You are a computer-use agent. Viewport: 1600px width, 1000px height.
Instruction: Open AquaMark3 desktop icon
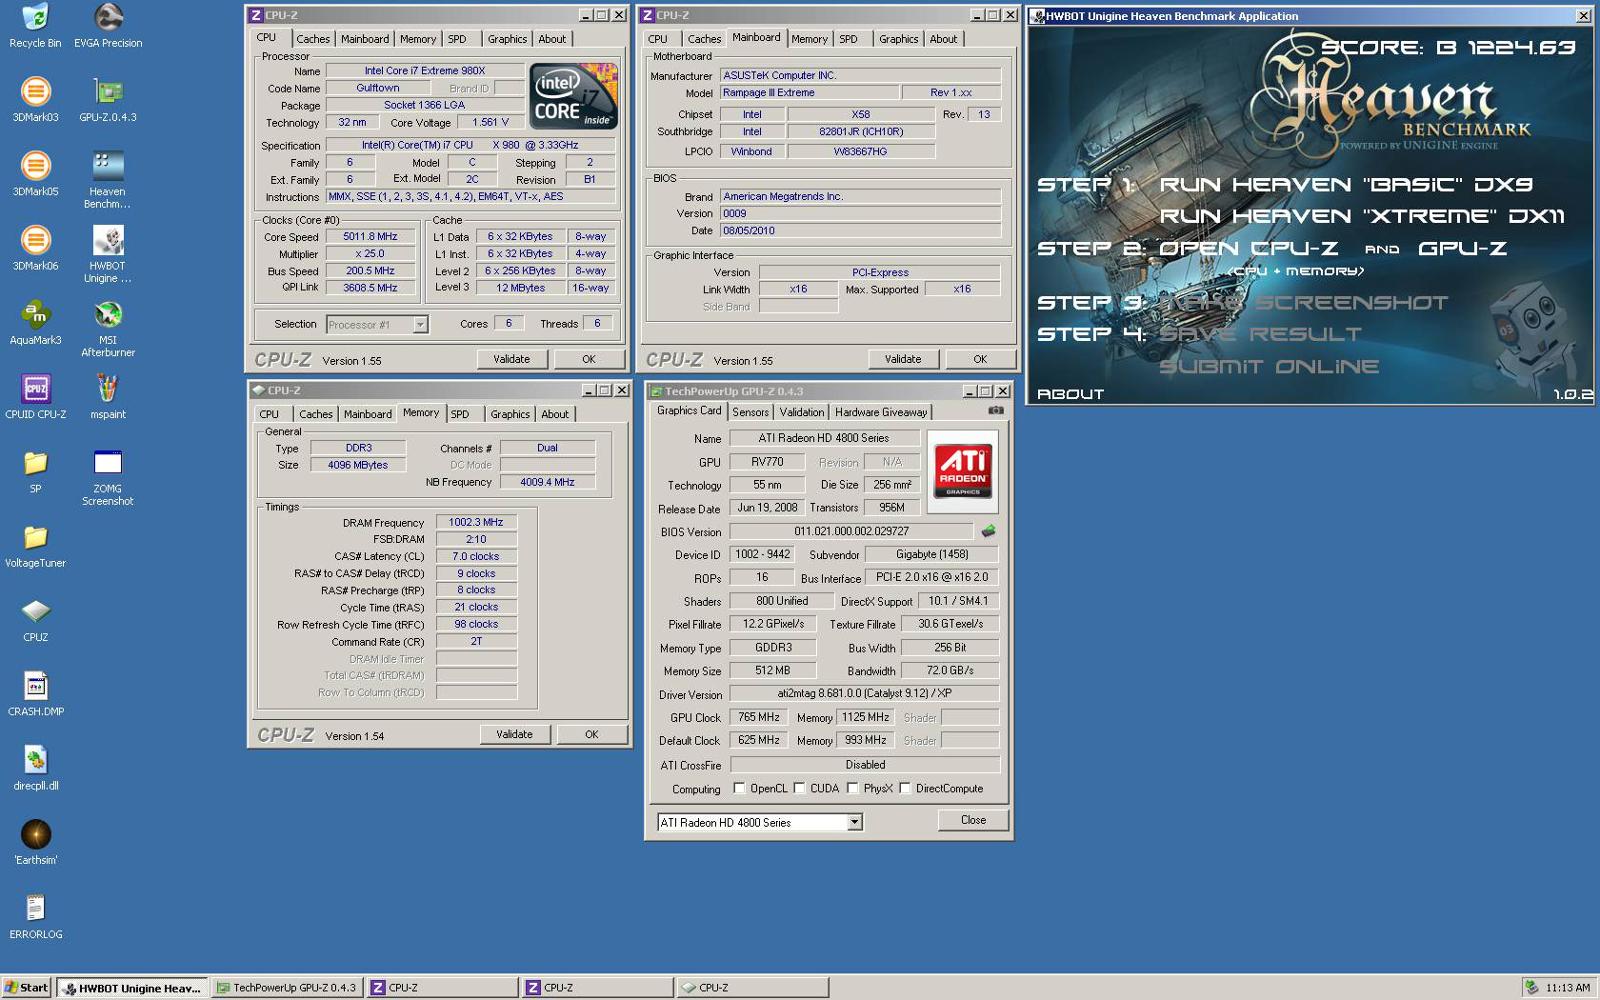click(x=35, y=322)
